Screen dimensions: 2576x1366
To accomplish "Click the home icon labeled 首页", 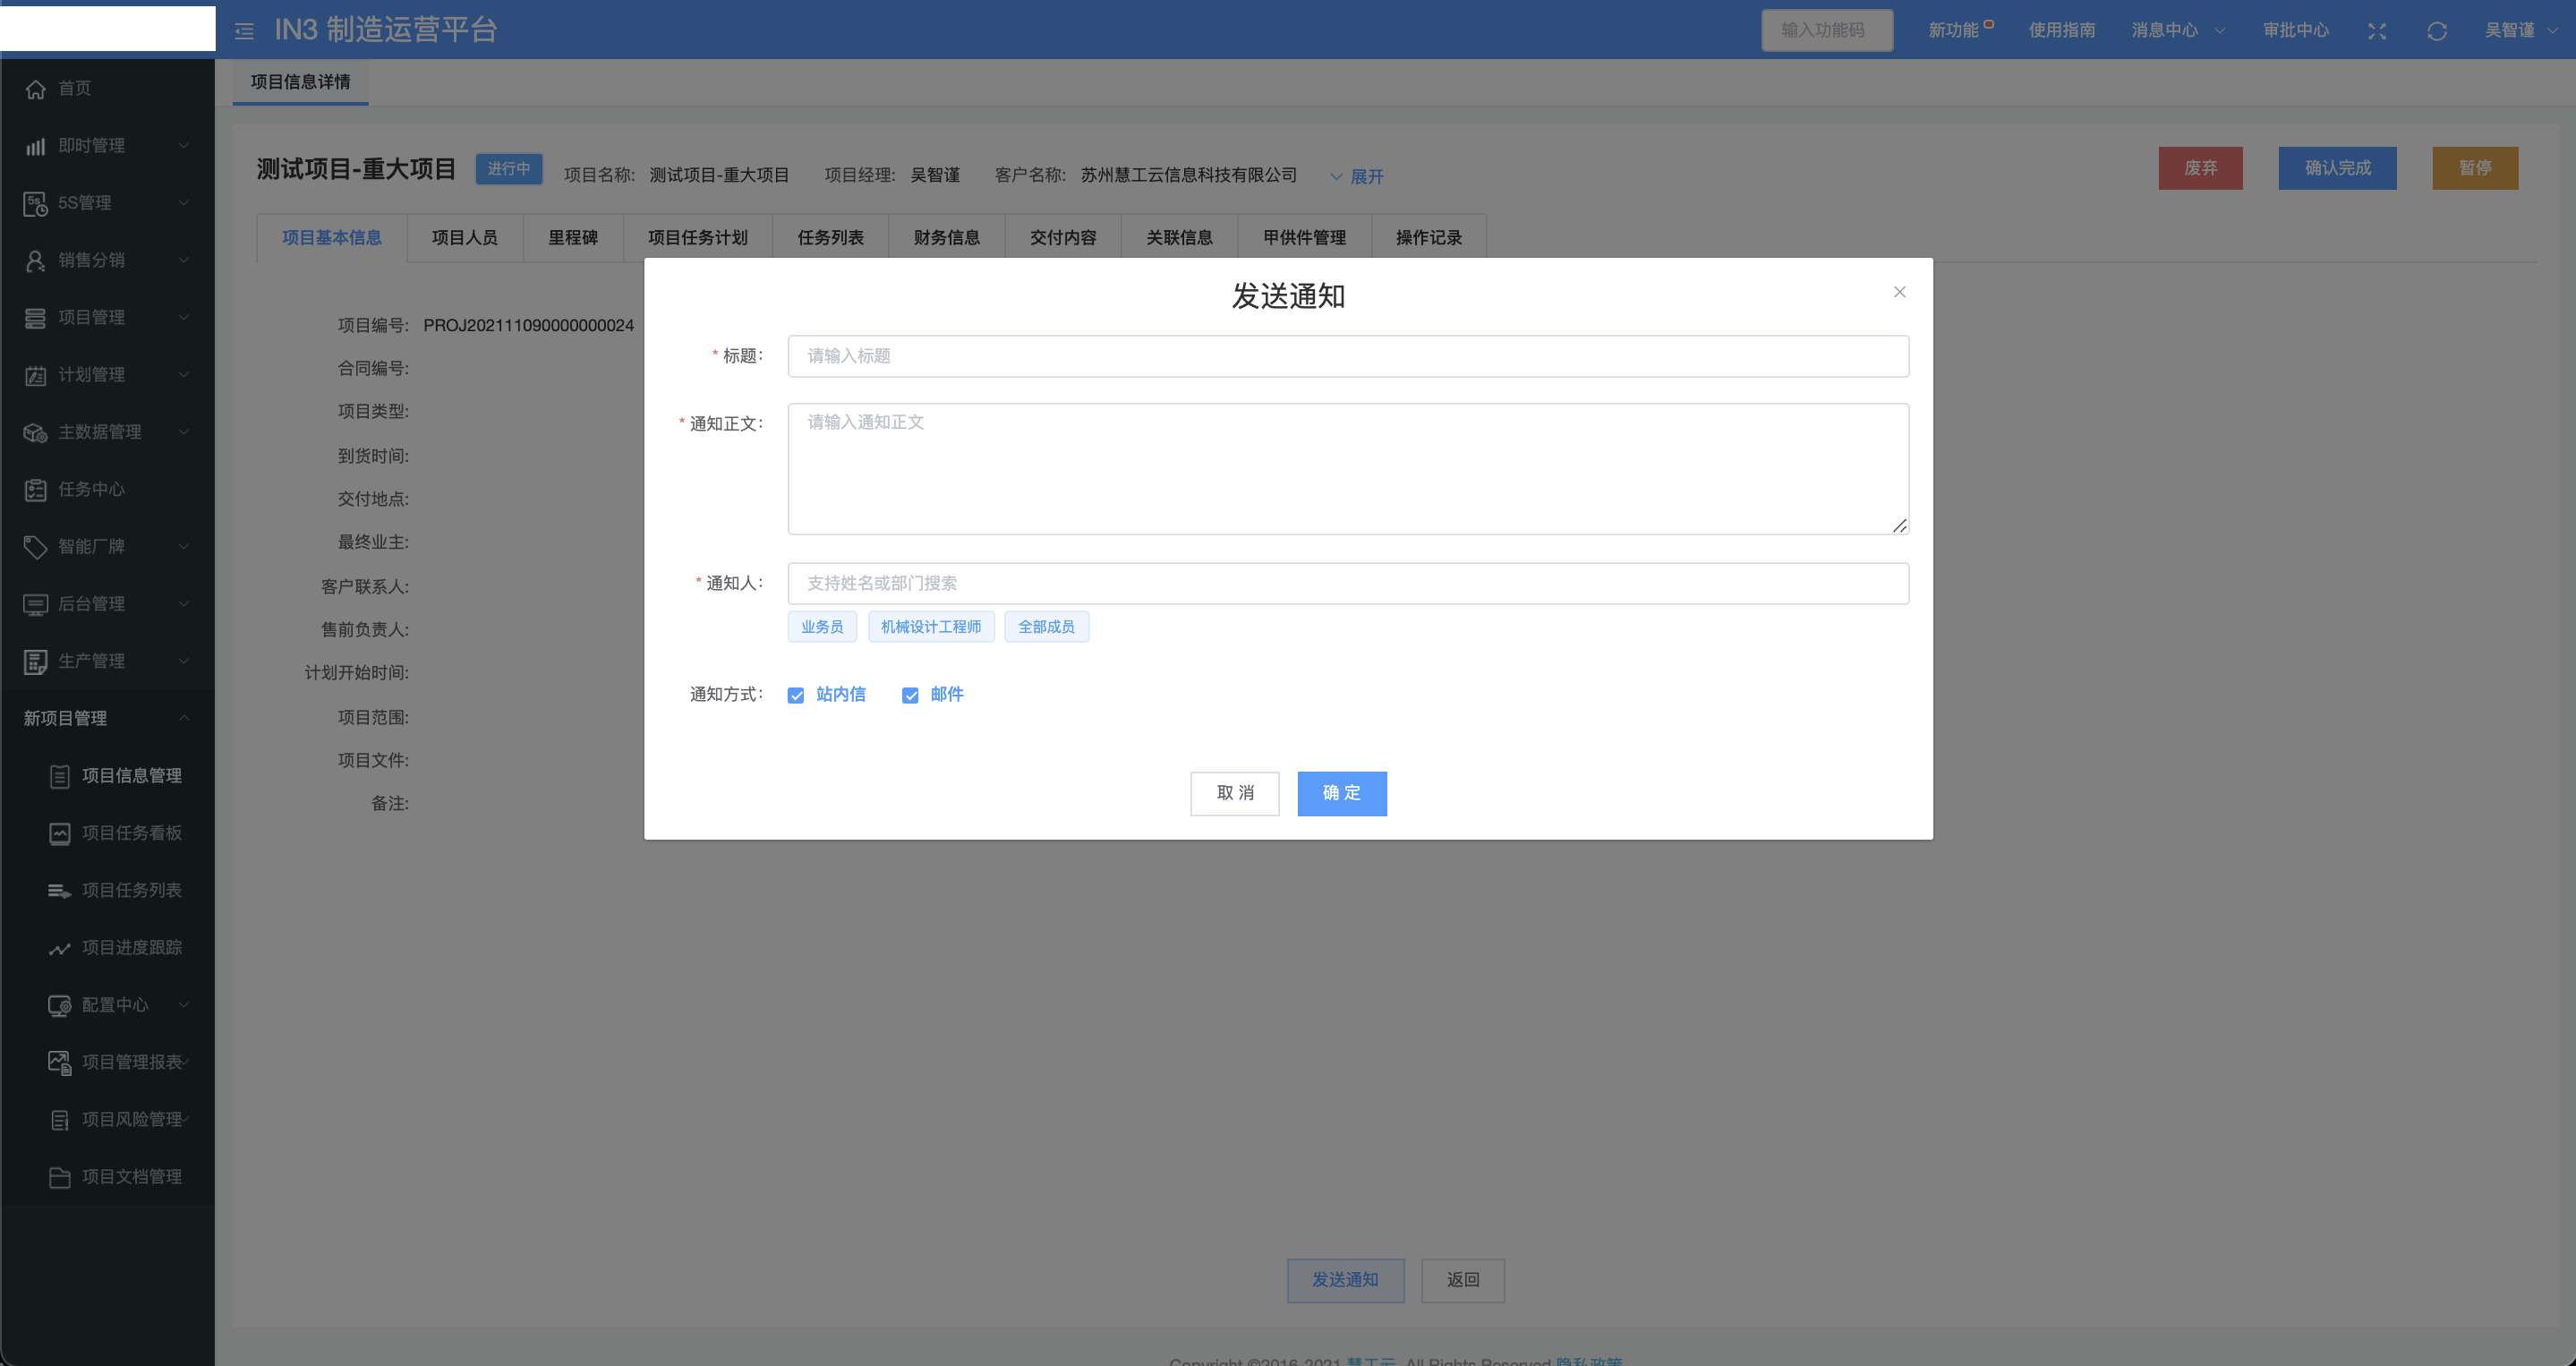I will click(x=36, y=89).
